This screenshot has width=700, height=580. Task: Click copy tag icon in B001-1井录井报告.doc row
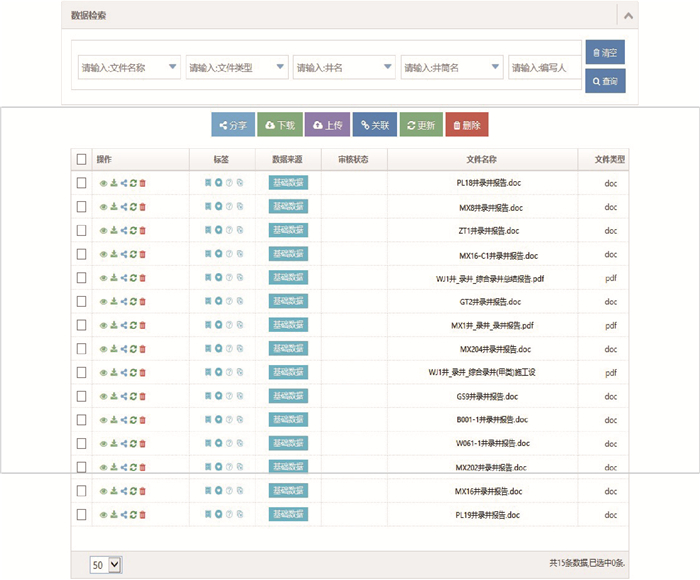tap(240, 420)
